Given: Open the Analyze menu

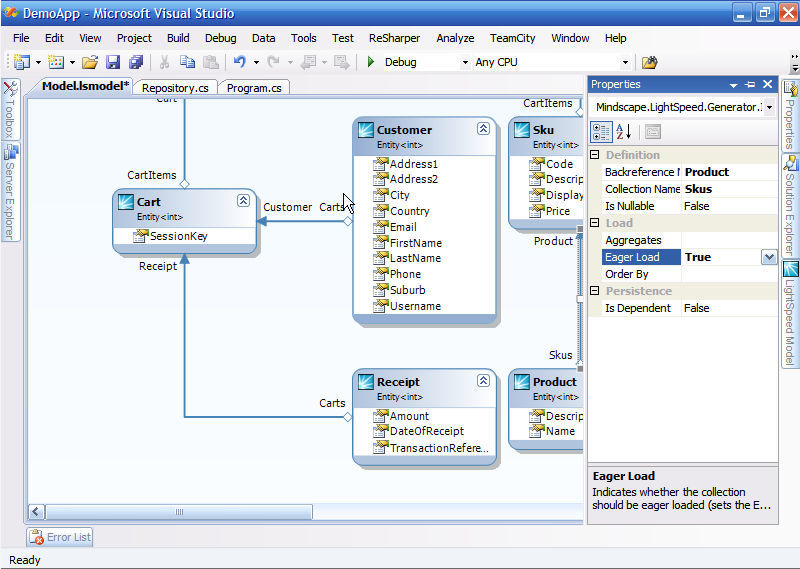Looking at the screenshot, I should pyautogui.click(x=455, y=38).
